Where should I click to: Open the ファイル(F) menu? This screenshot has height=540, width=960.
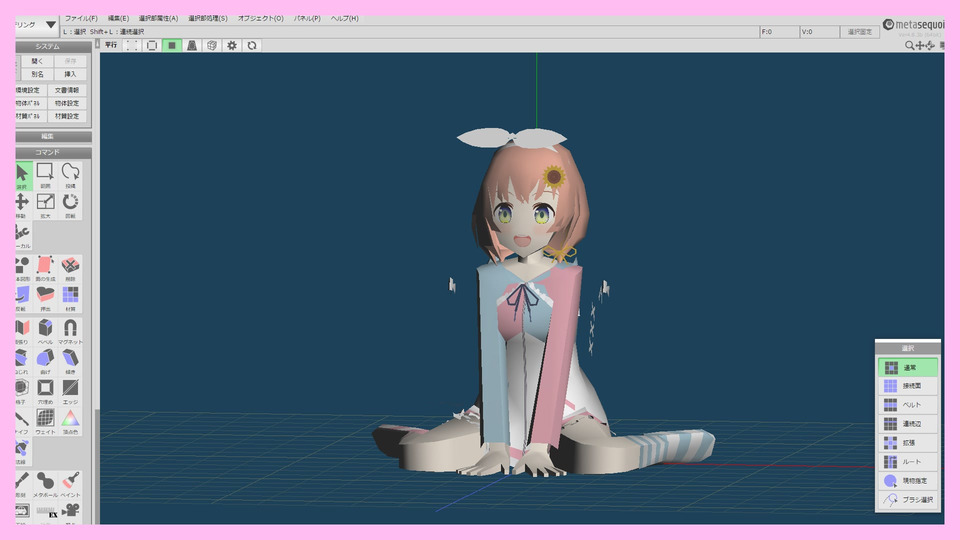tap(81, 18)
